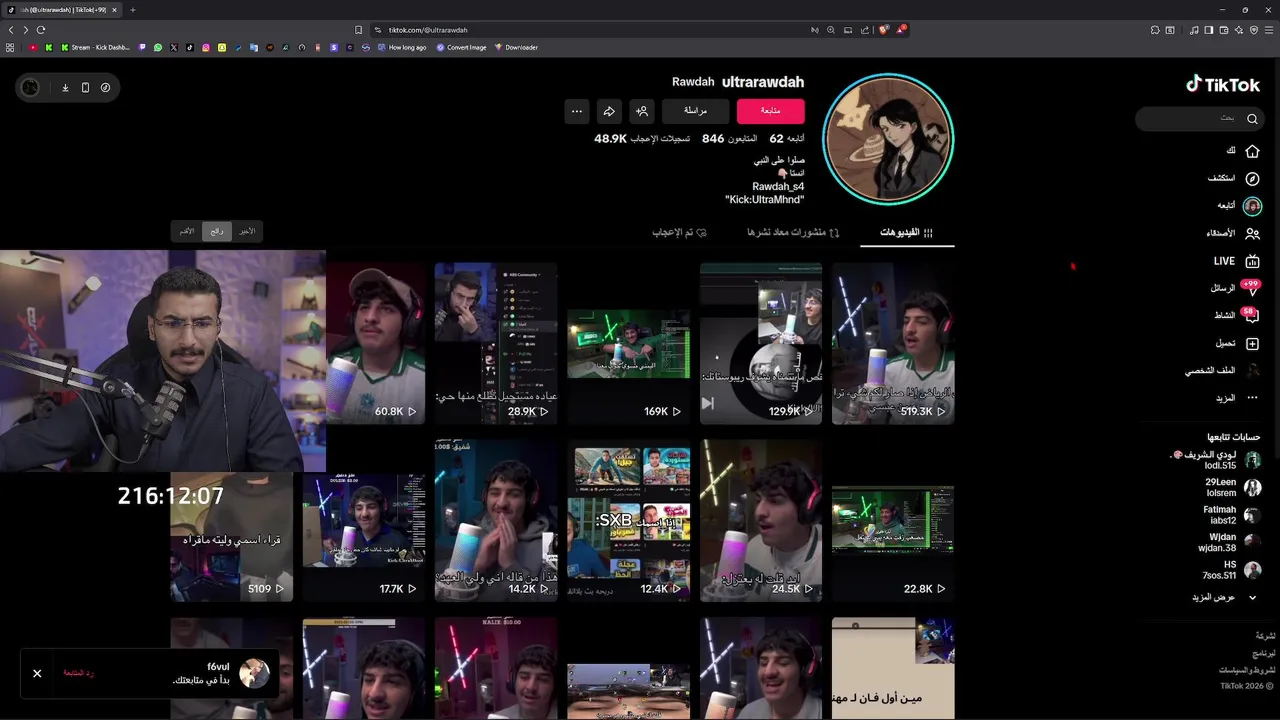This screenshot has height=720, width=1280.
Task: Open the 846 following list
Action: (x=729, y=138)
